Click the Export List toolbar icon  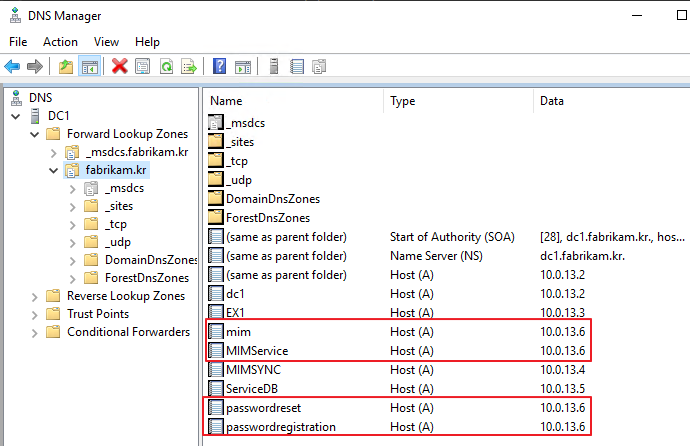click(189, 66)
